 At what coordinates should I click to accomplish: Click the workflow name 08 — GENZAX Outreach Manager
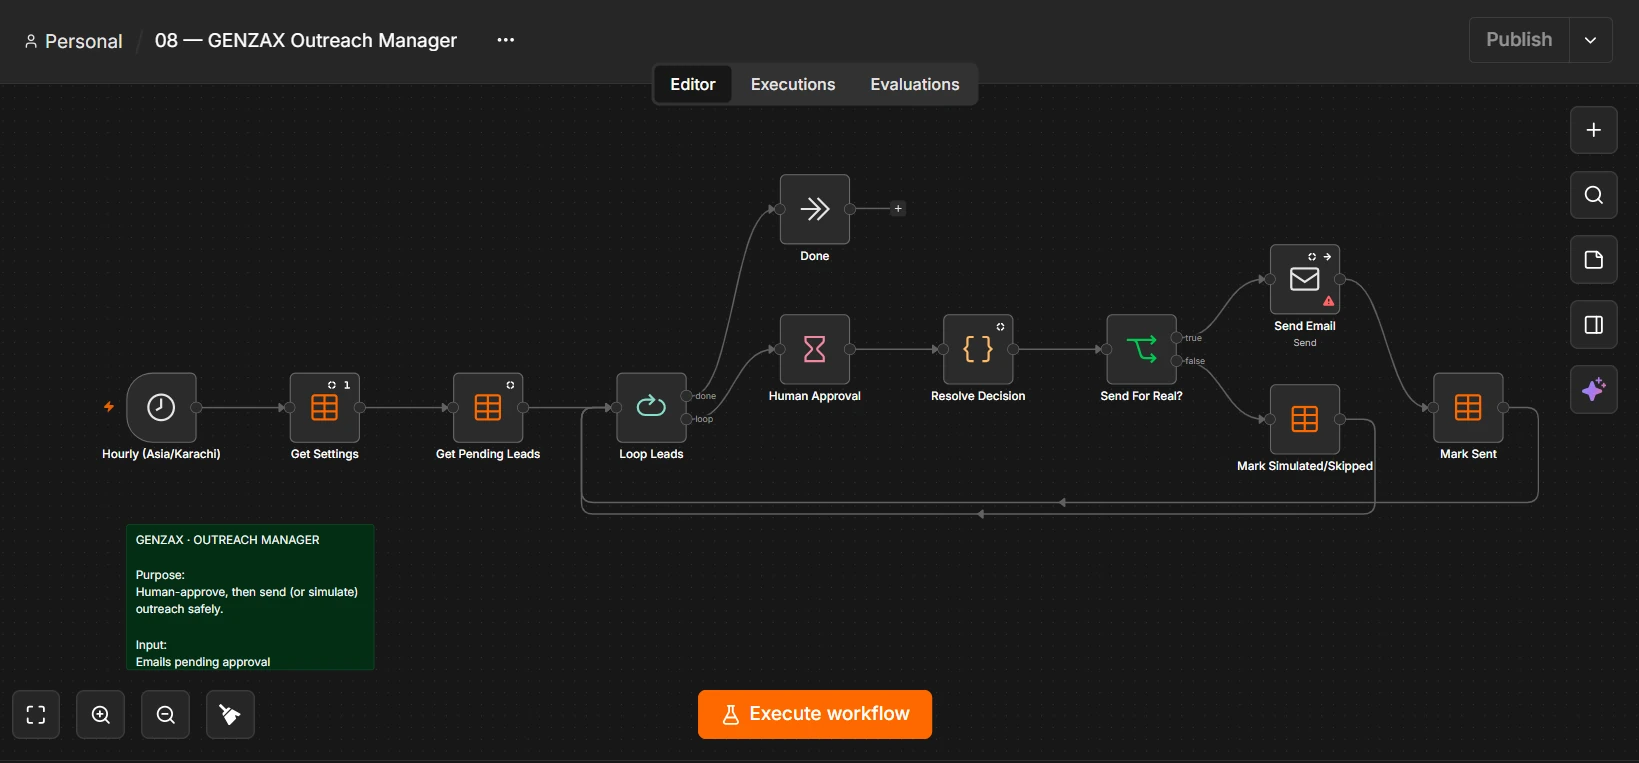(306, 40)
